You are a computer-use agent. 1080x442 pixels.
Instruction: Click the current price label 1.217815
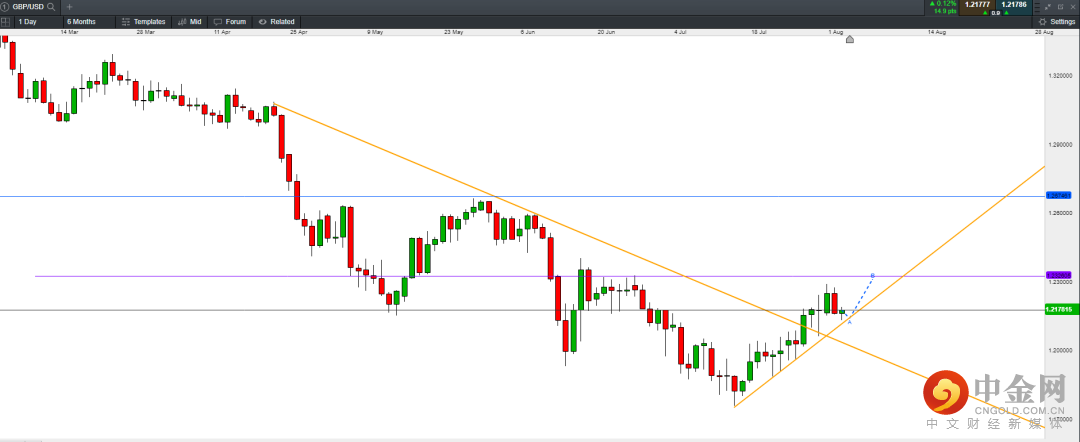point(1059,310)
